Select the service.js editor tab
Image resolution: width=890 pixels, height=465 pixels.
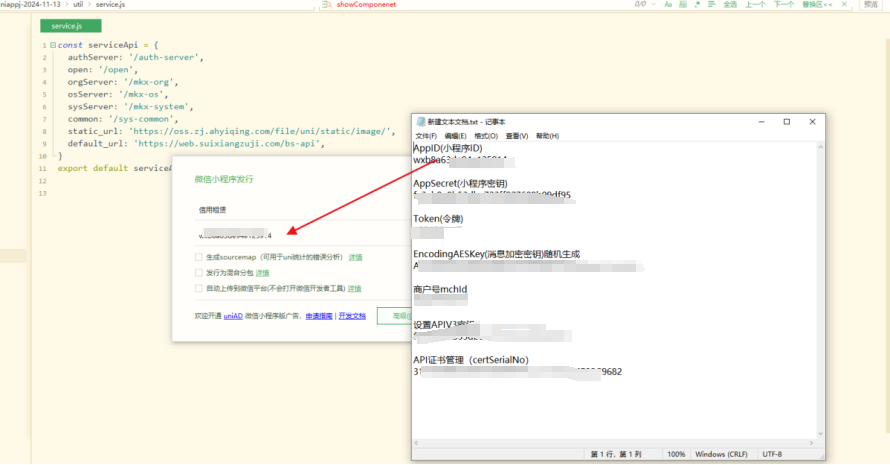[x=70, y=26]
